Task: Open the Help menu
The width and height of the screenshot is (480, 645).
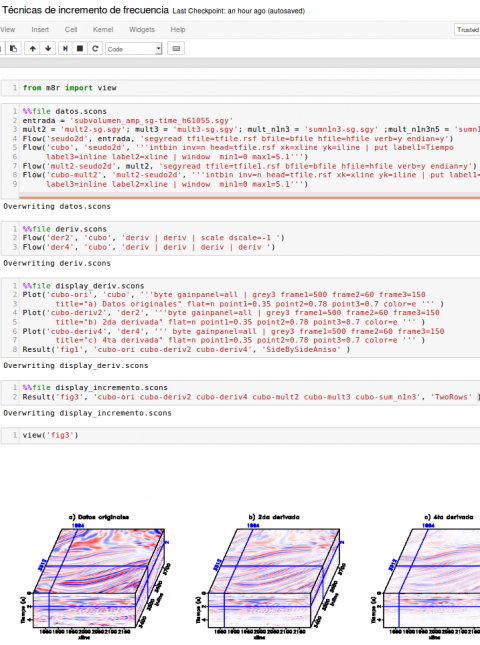Action: pos(178,30)
